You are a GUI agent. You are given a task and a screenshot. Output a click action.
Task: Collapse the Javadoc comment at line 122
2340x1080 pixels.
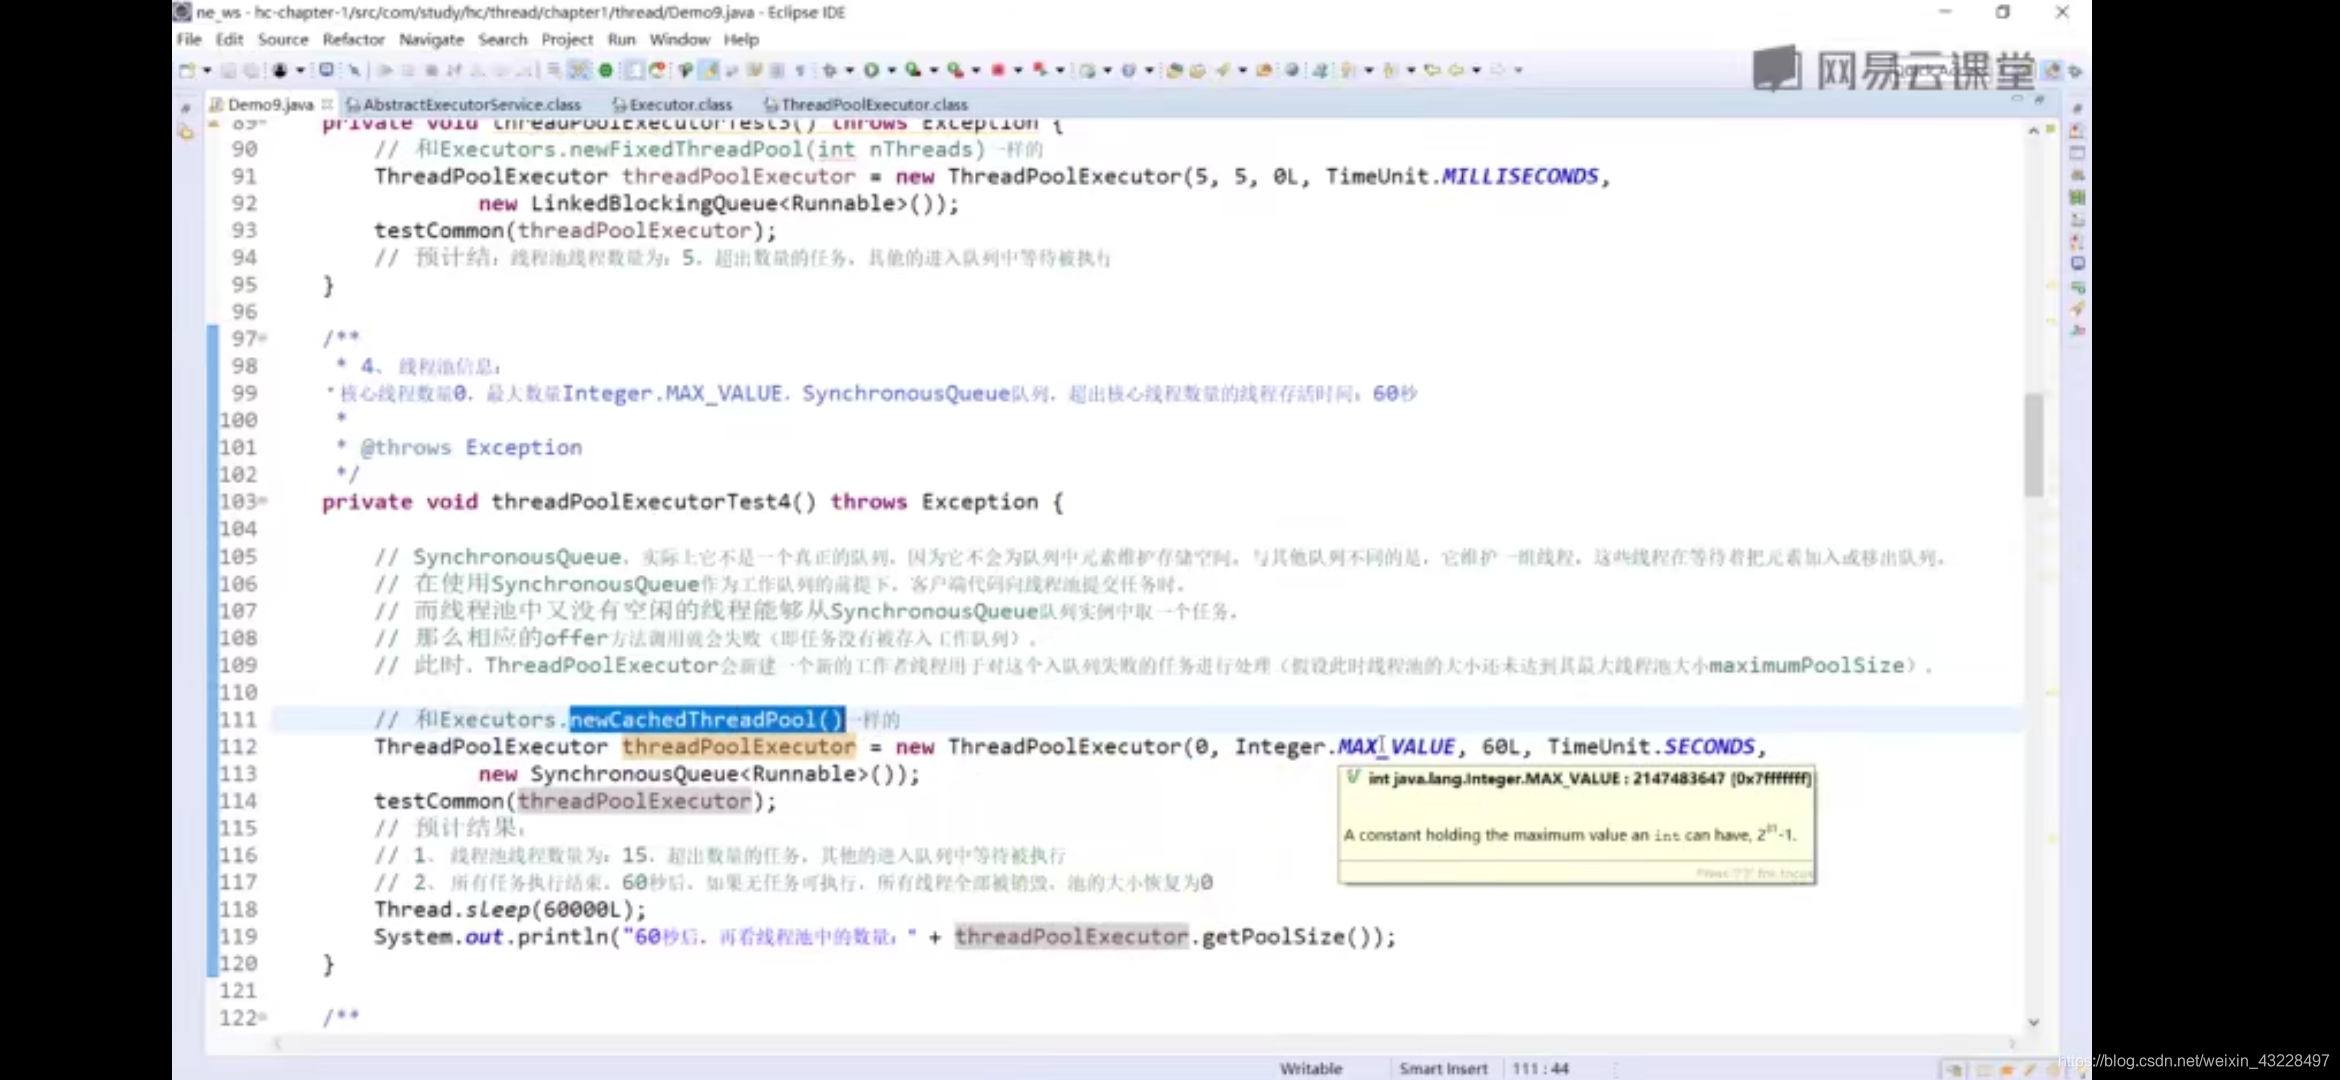[264, 1017]
